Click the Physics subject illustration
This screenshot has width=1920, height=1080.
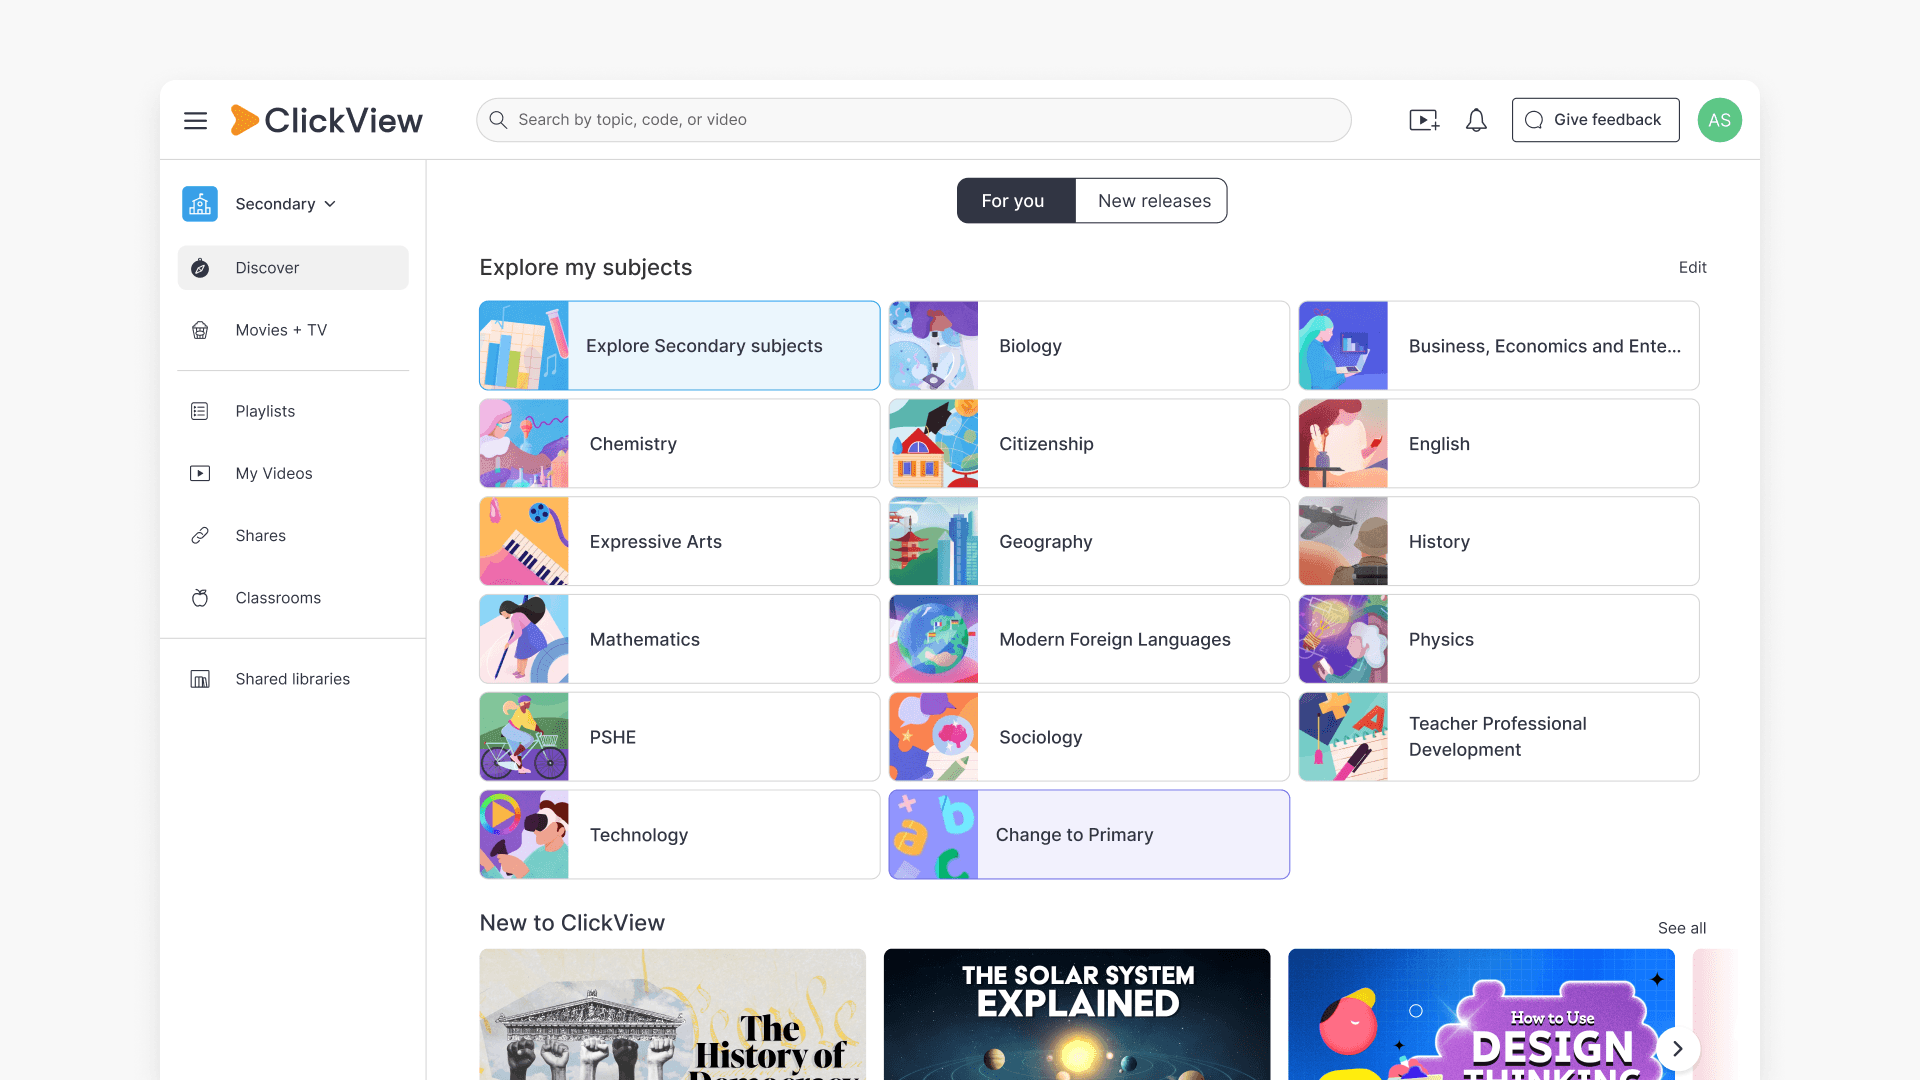pyautogui.click(x=1343, y=640)
